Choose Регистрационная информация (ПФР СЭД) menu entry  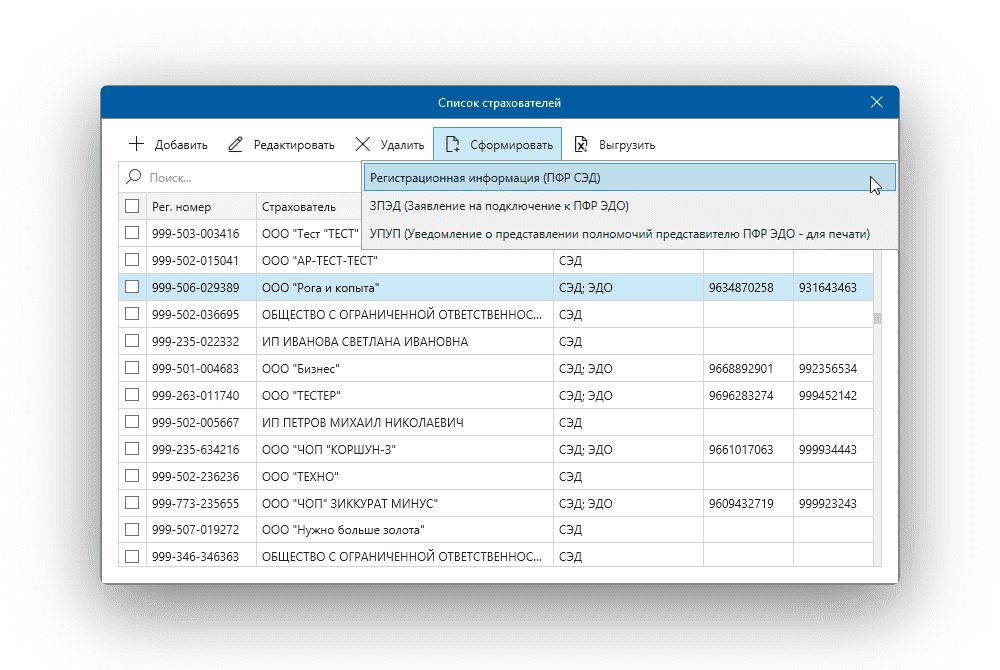(629, 177)
